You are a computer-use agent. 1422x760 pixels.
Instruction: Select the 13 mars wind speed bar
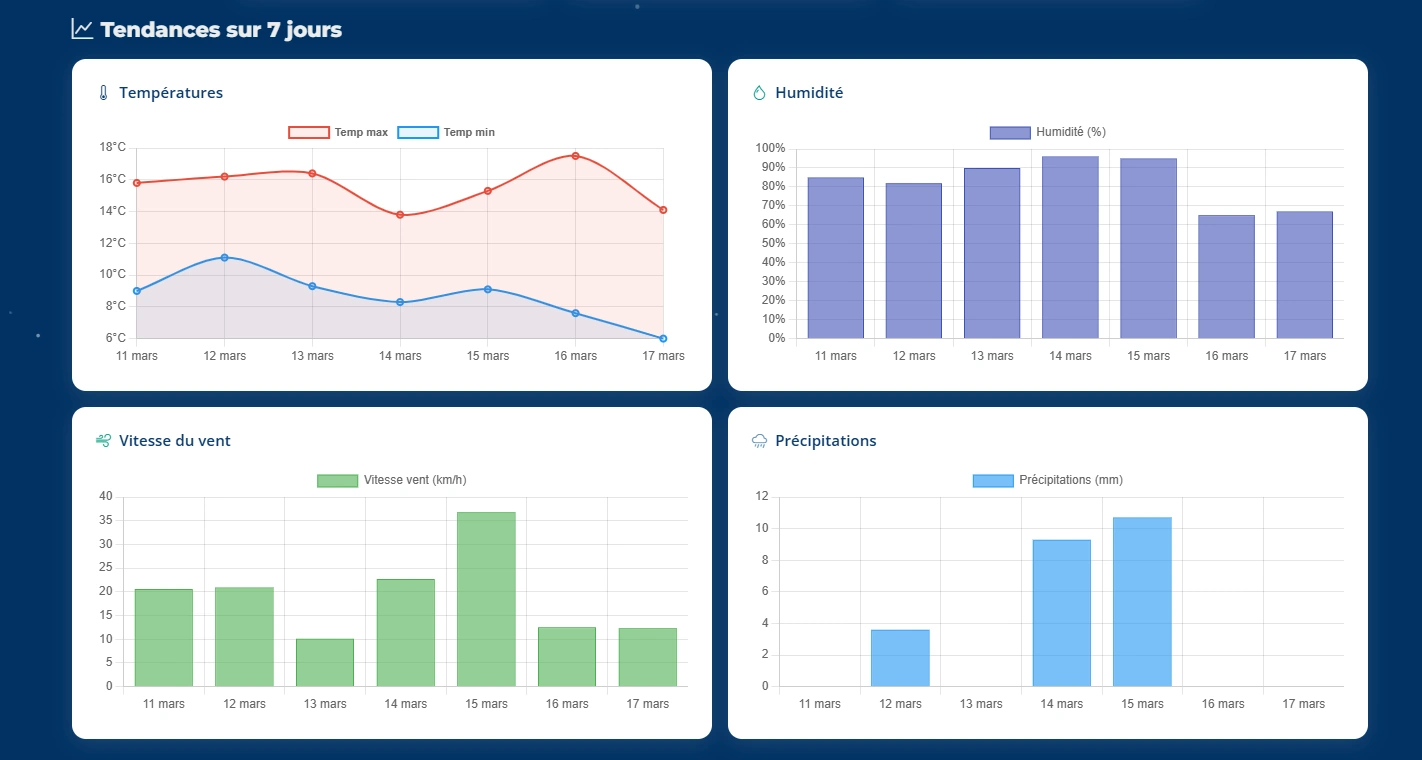tap(325, 662)
